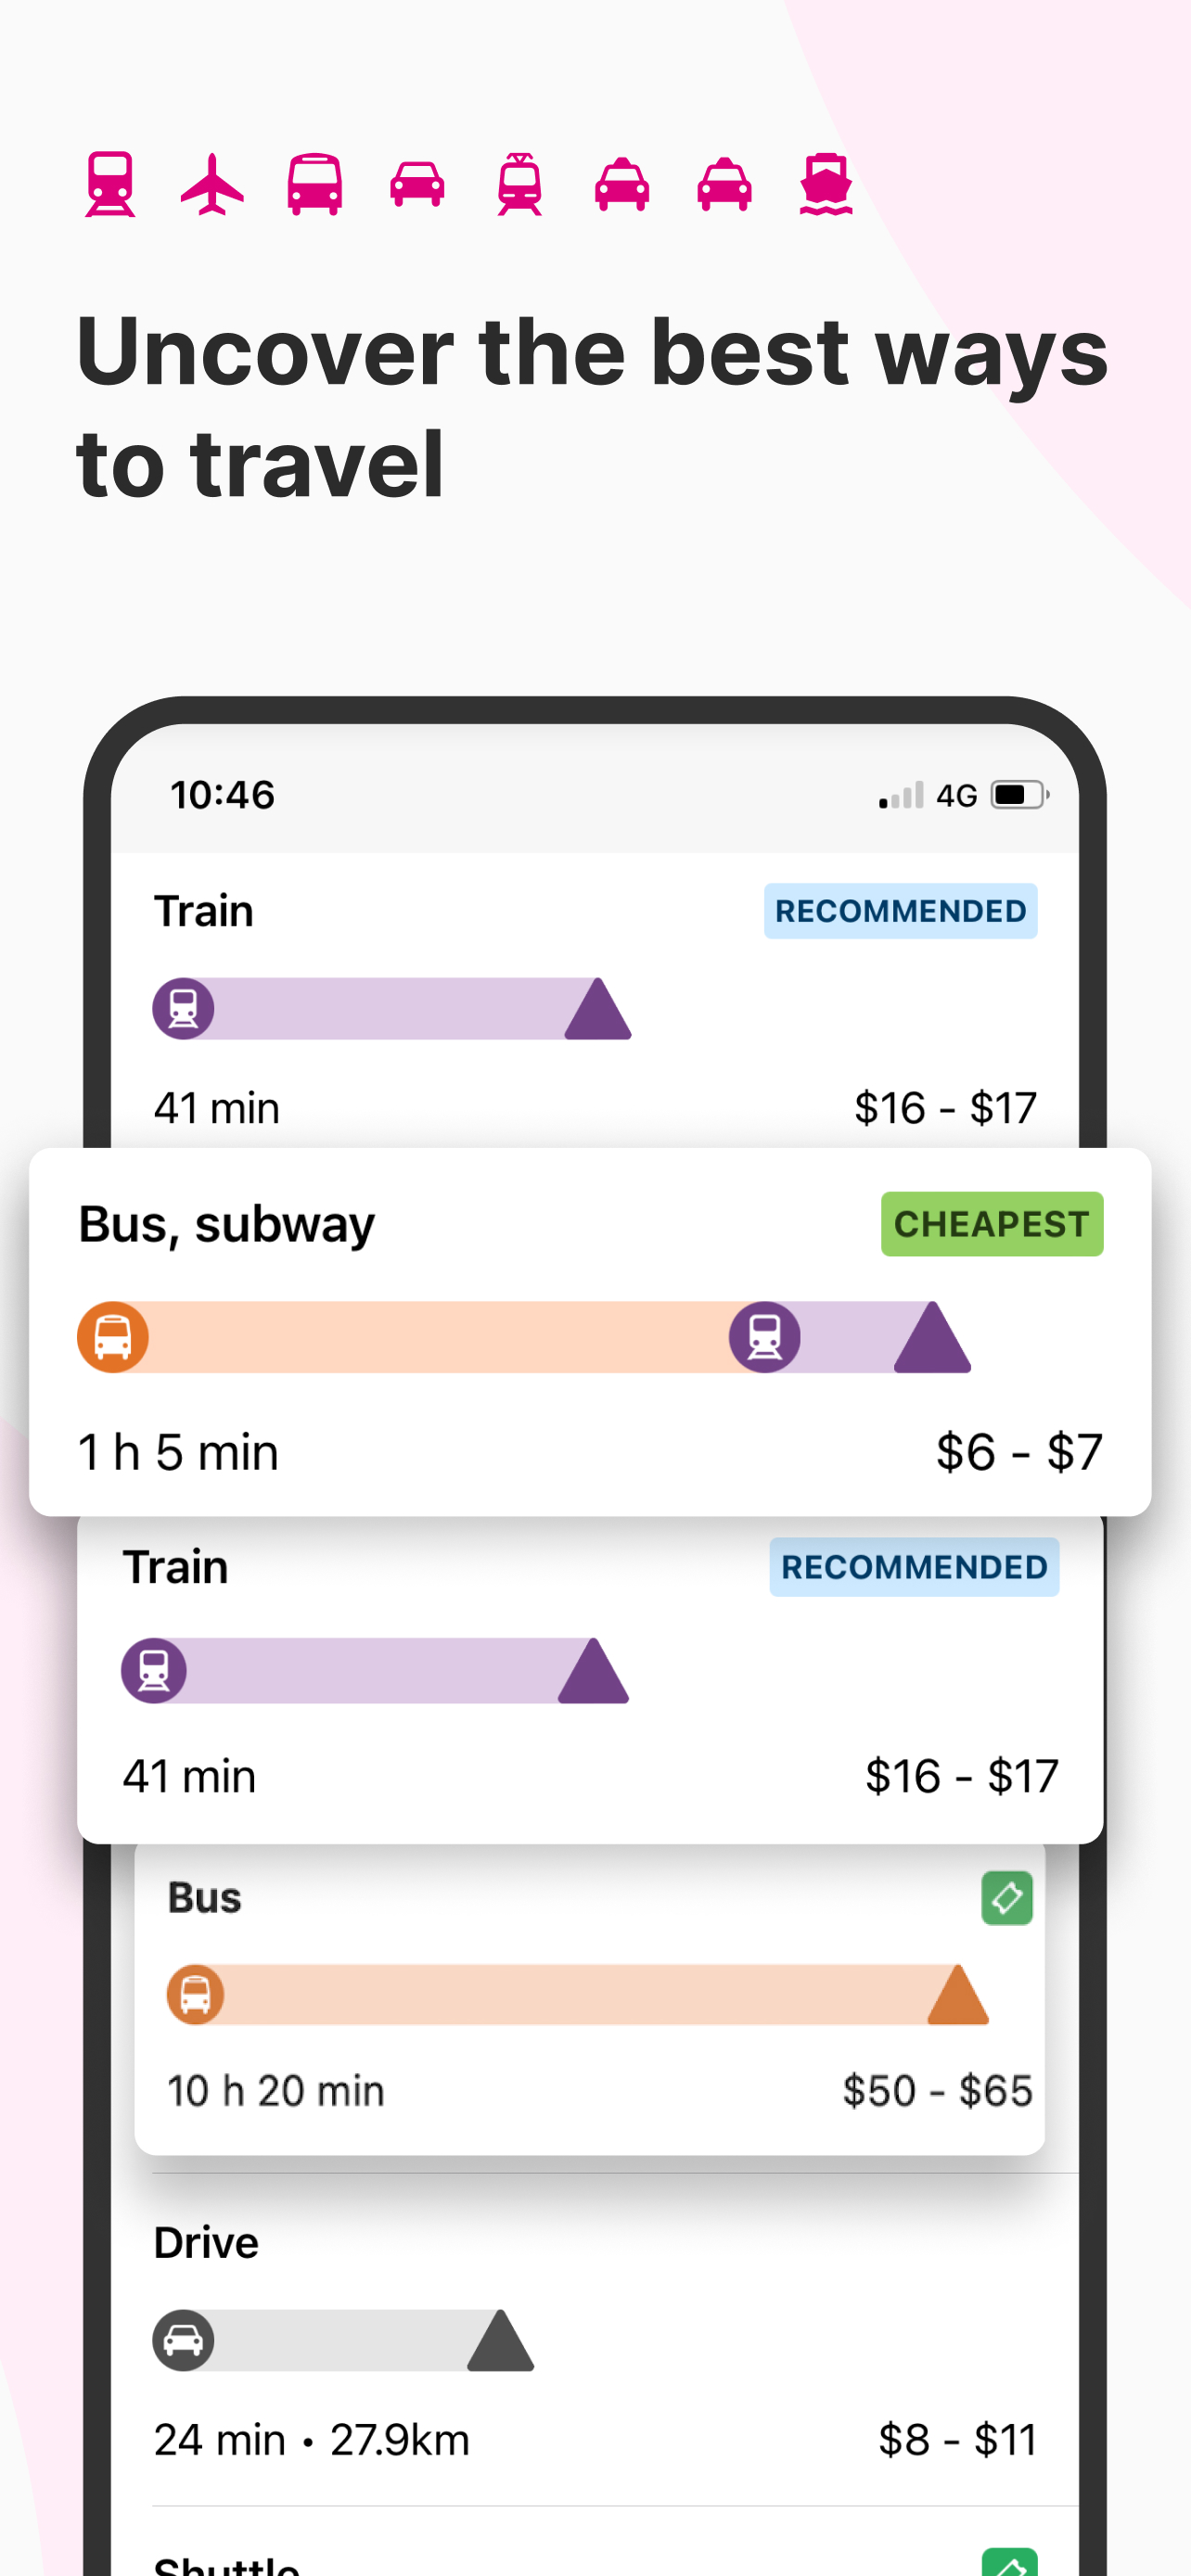Tap the pink bus icon in header
The image size is (1191, 2576).
click(315, 184)
